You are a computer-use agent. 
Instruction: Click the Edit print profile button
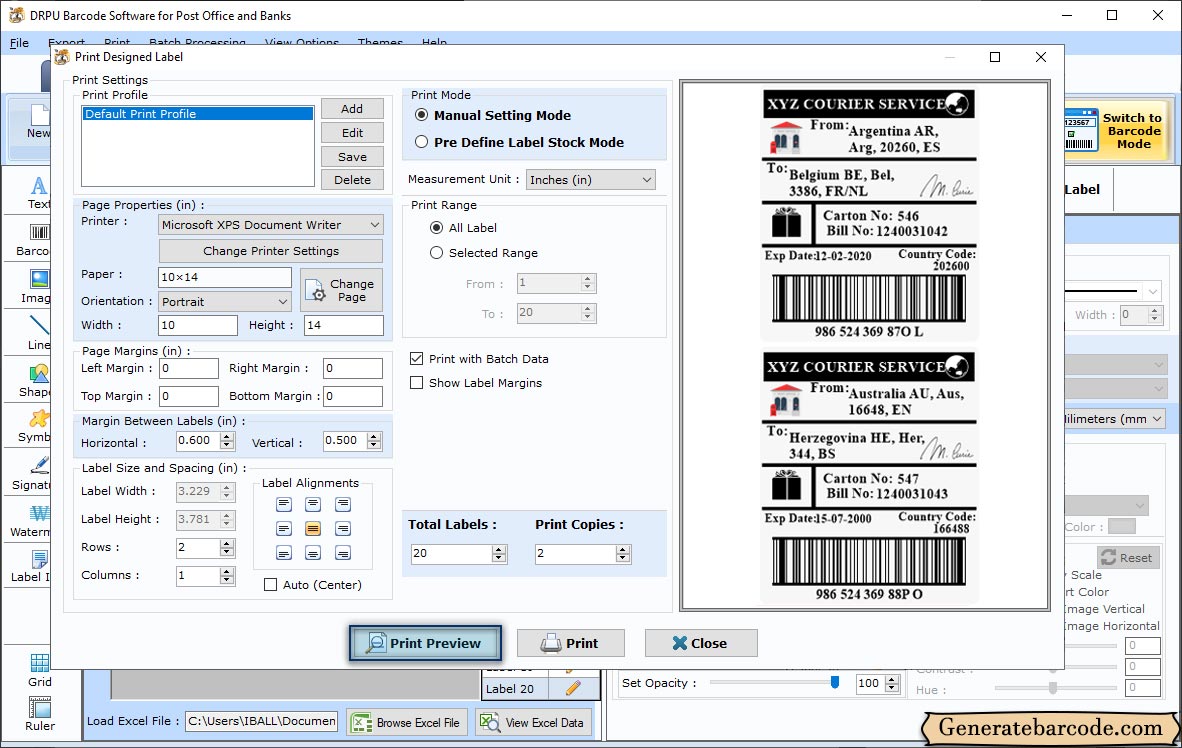[x=352, y=133]
